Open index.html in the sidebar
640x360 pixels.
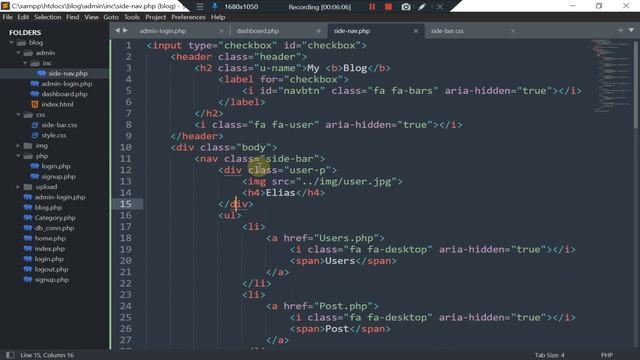pyautogui.click(x=57, y=104)
